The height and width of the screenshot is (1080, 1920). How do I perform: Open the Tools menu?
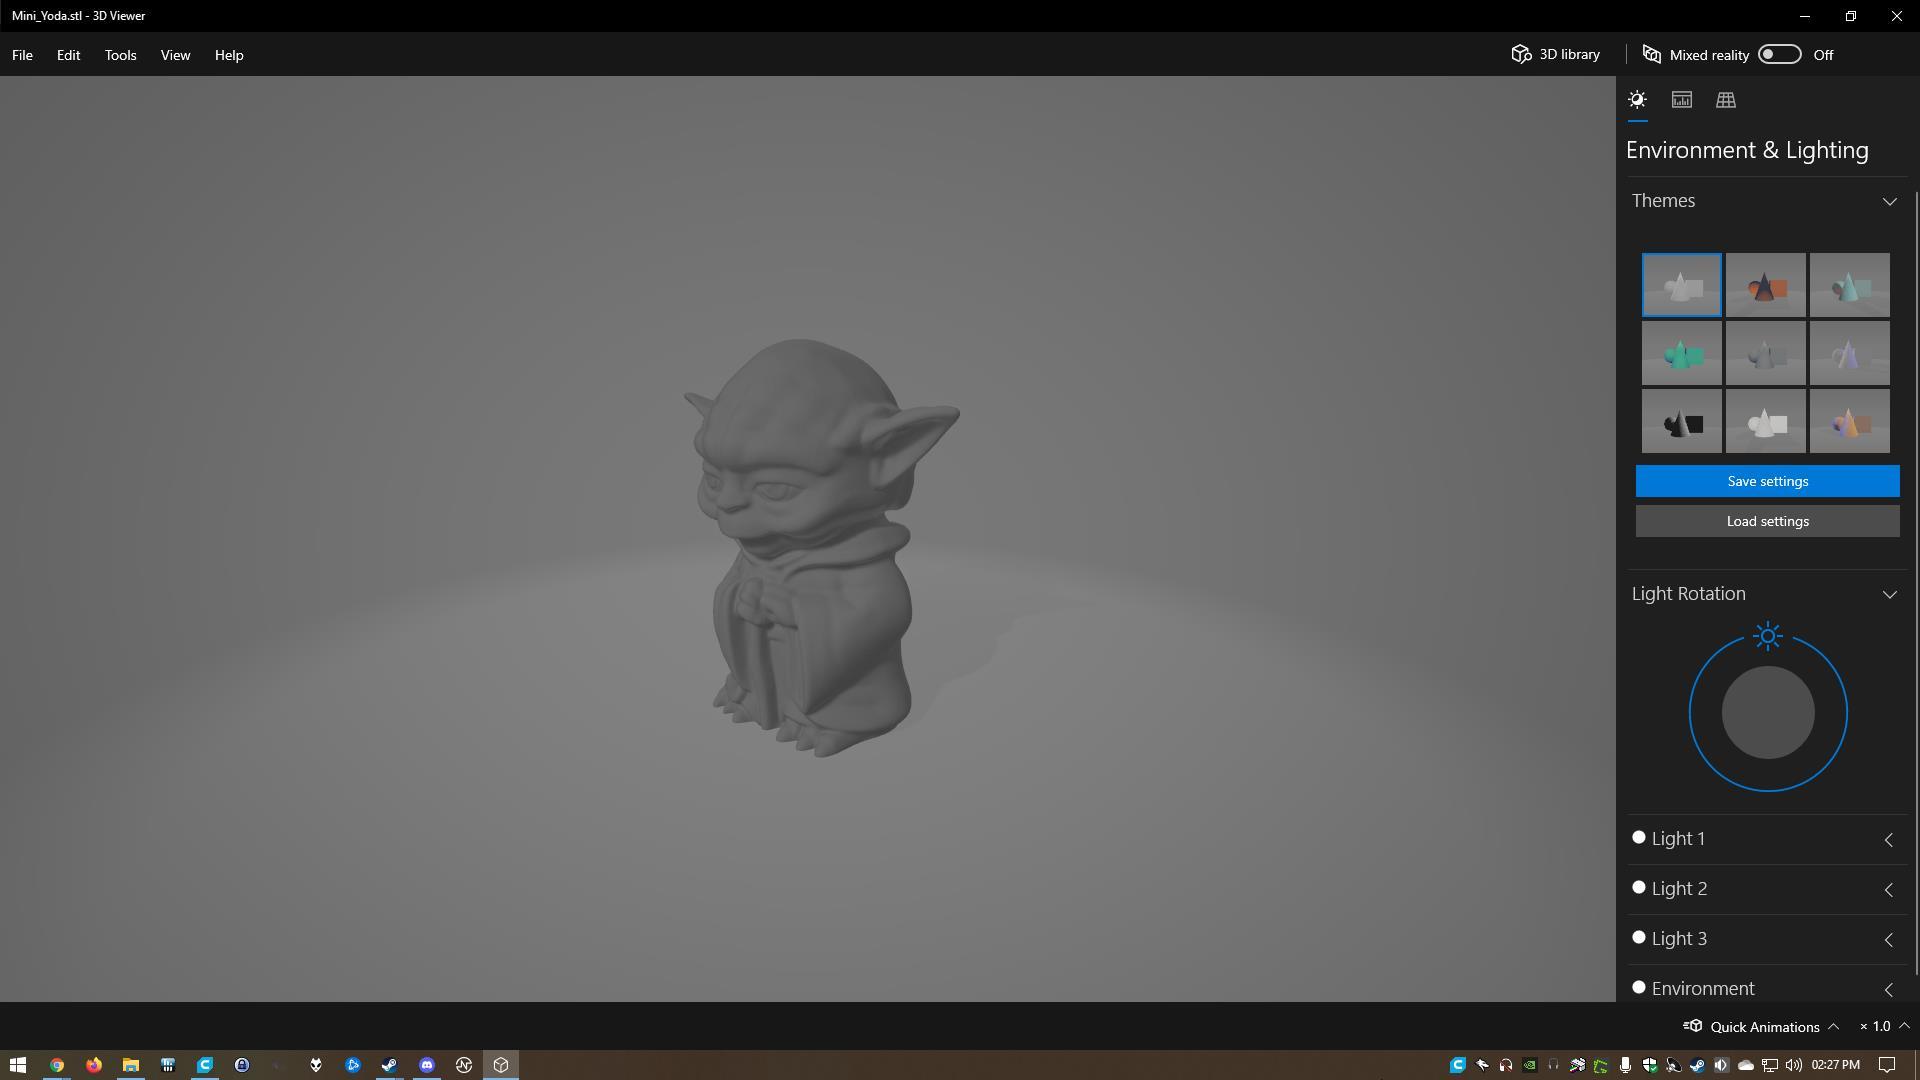120,55
